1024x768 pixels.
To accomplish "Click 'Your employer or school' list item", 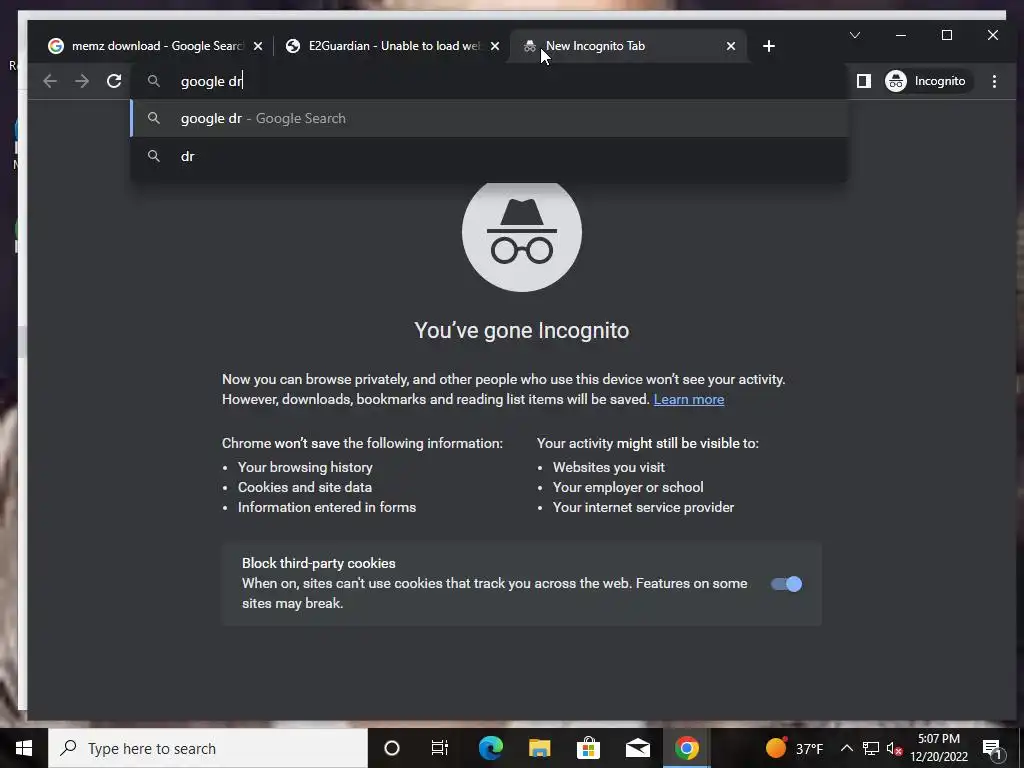I will click(628, 487).
